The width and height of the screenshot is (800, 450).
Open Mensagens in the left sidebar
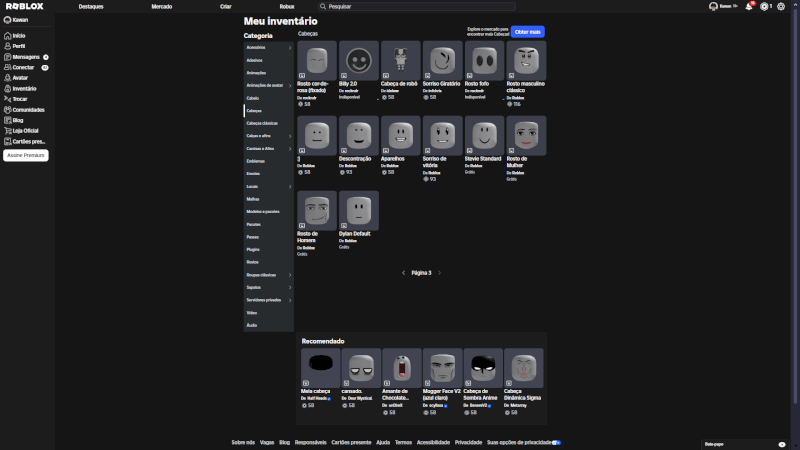26,57
